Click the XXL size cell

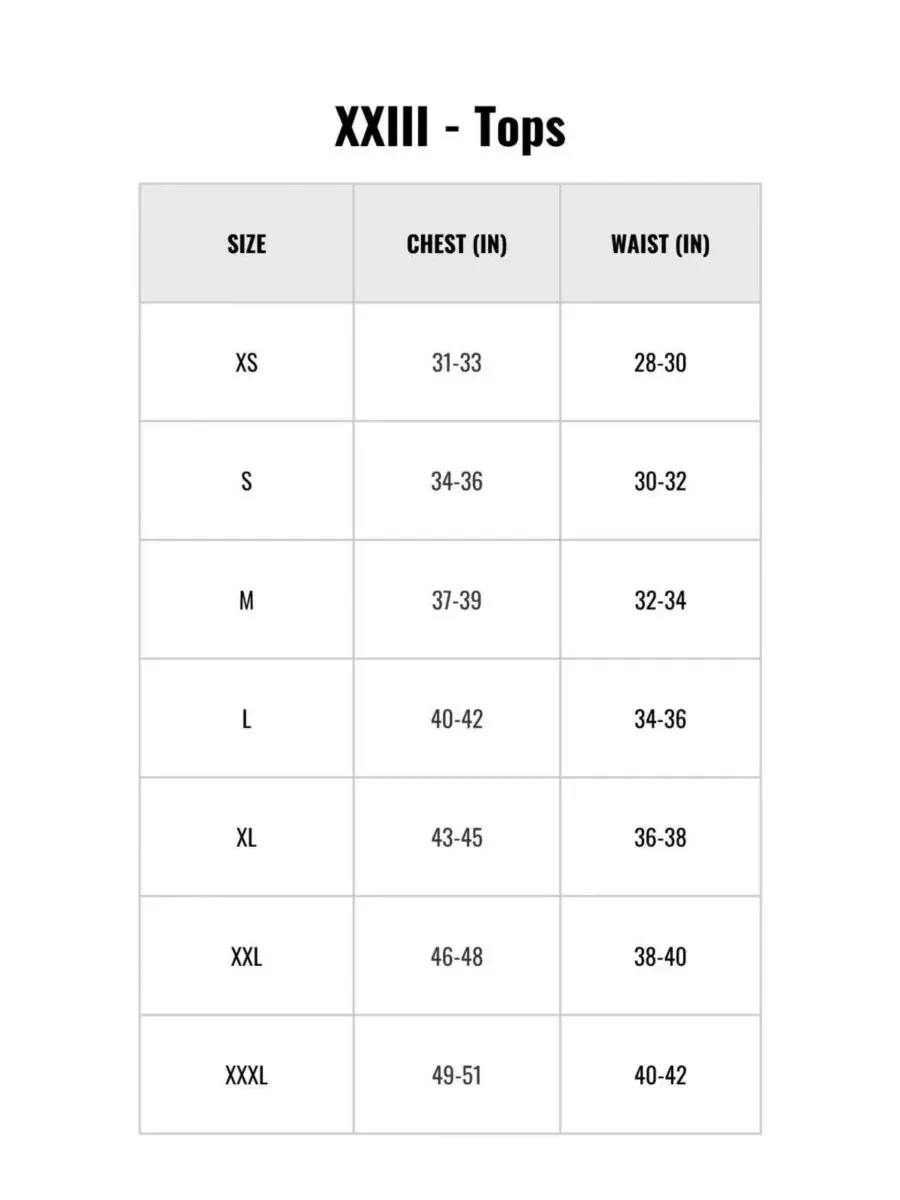247,957
